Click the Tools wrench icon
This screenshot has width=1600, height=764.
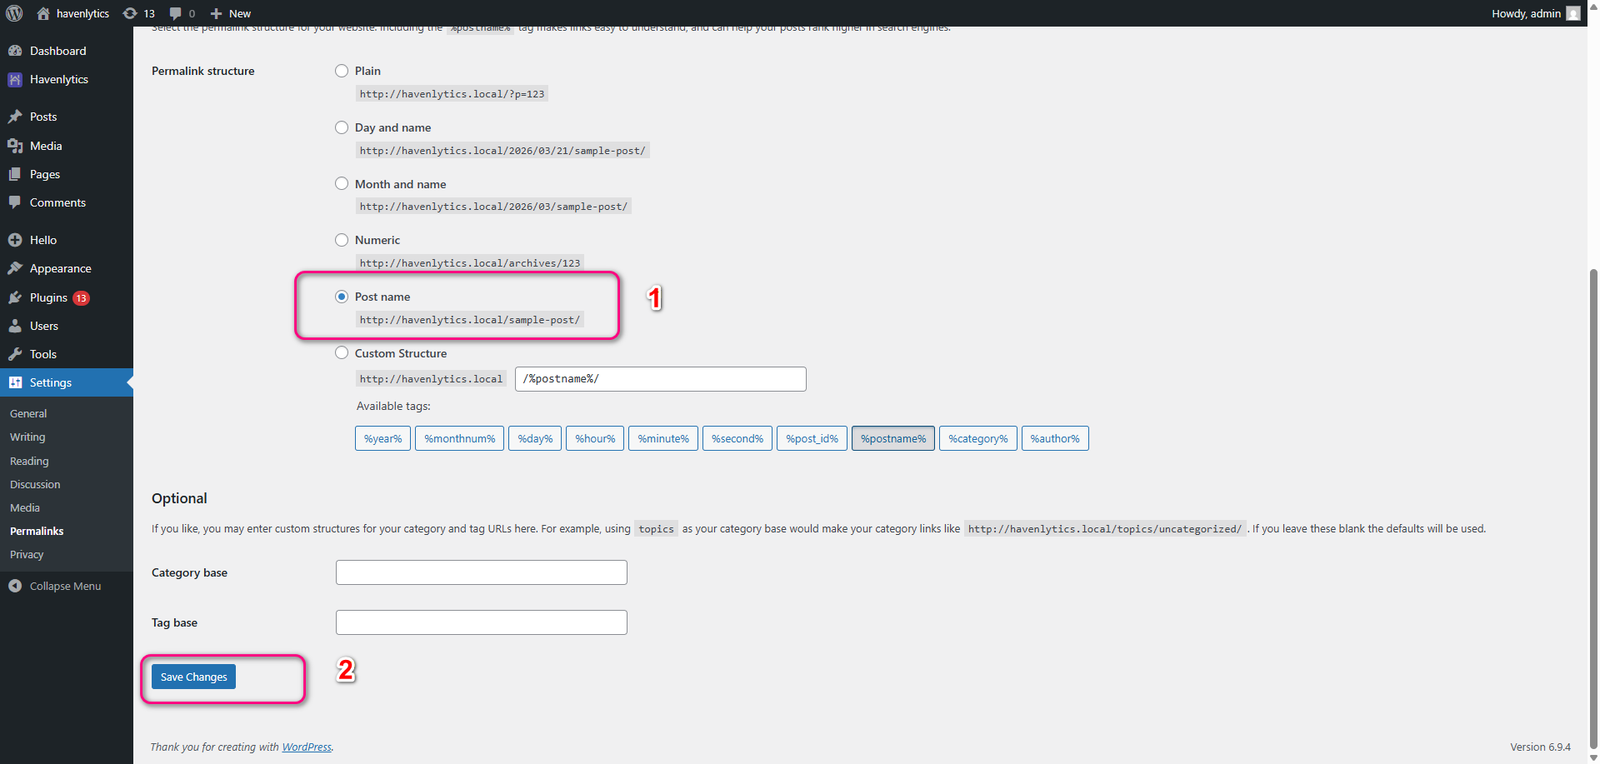[x=15, y=354]
